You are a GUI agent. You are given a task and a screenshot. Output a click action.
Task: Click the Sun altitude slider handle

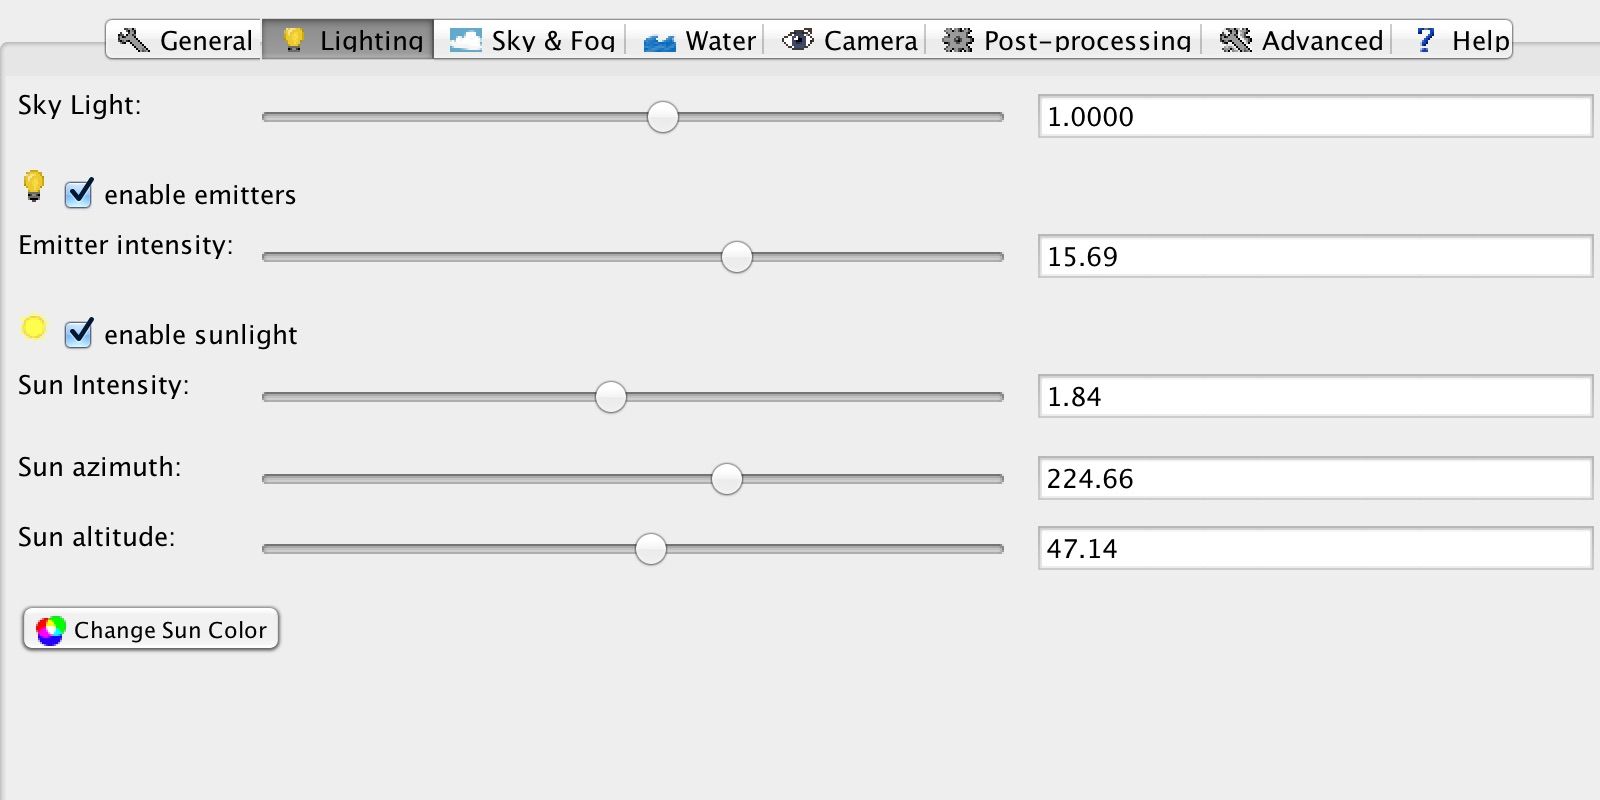pos(651,549)
